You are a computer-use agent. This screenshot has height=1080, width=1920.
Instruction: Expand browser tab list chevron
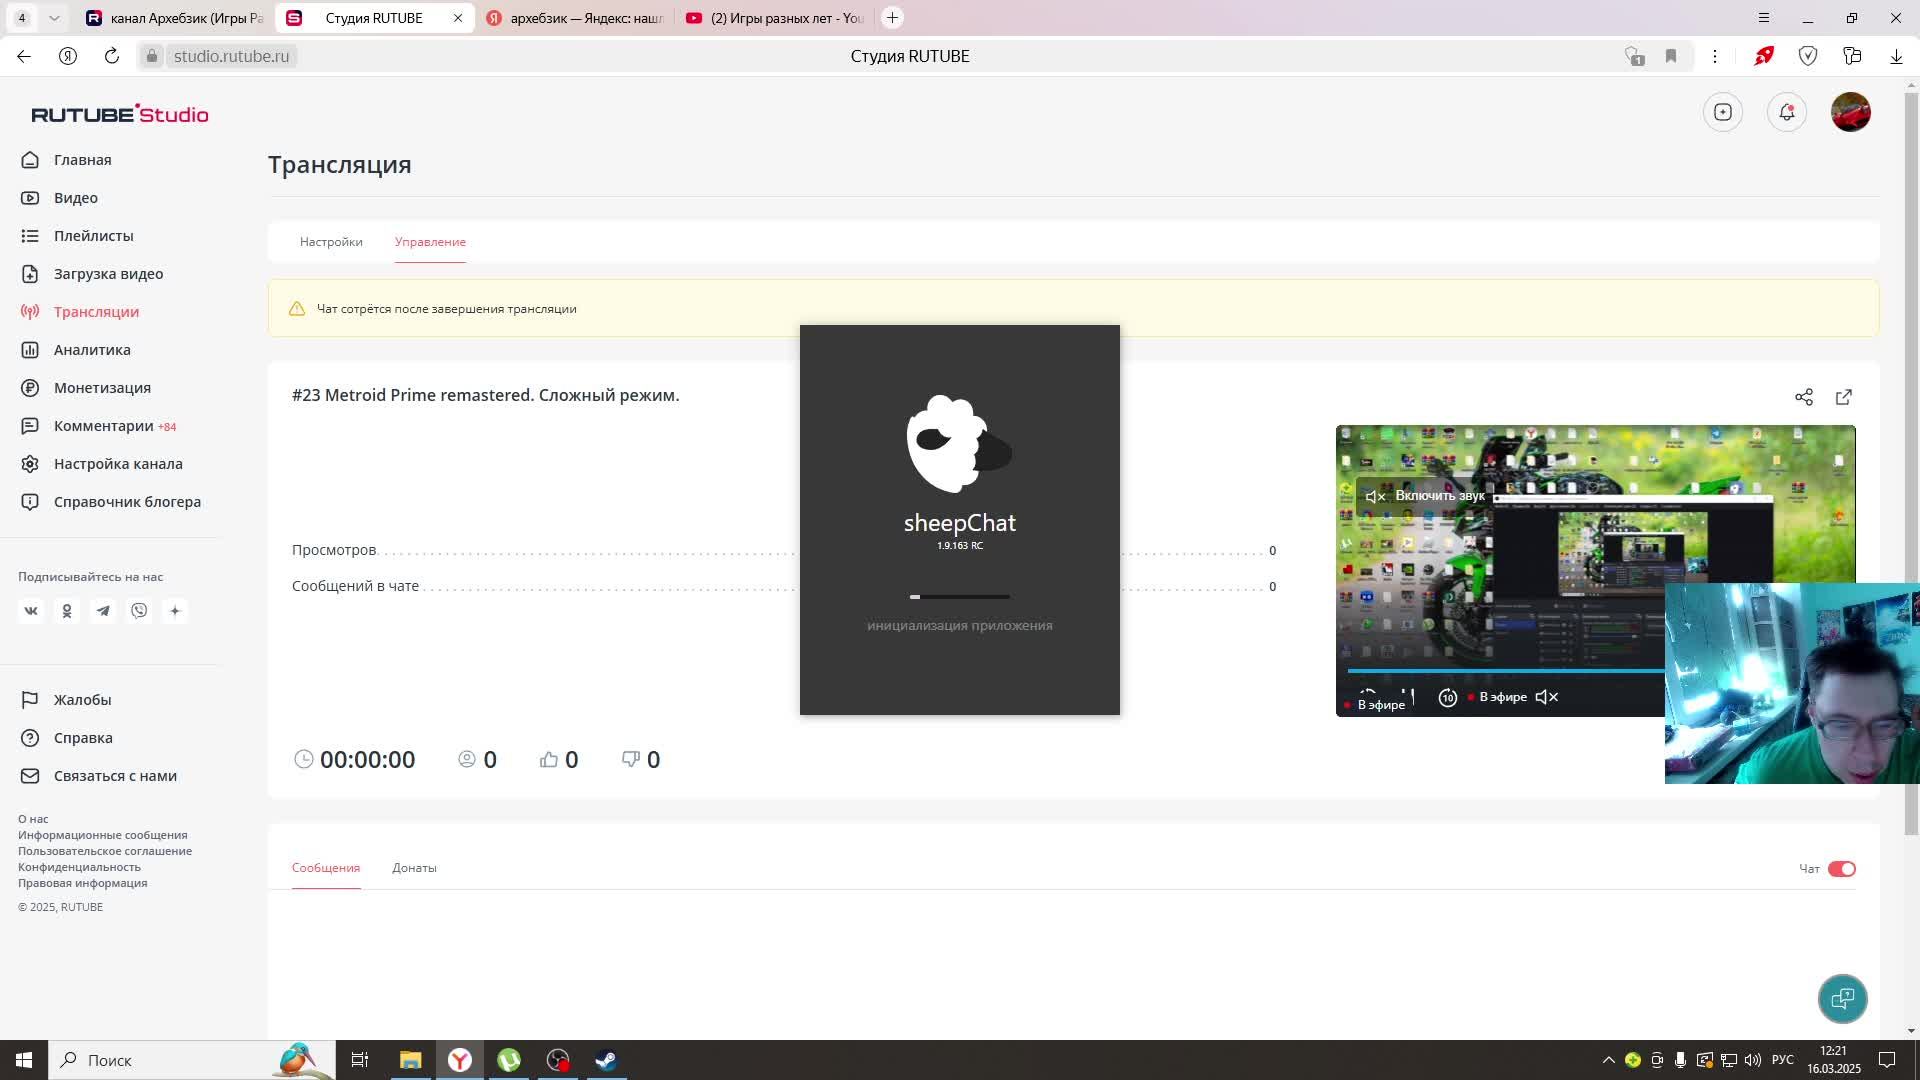[x=54, y=18]
